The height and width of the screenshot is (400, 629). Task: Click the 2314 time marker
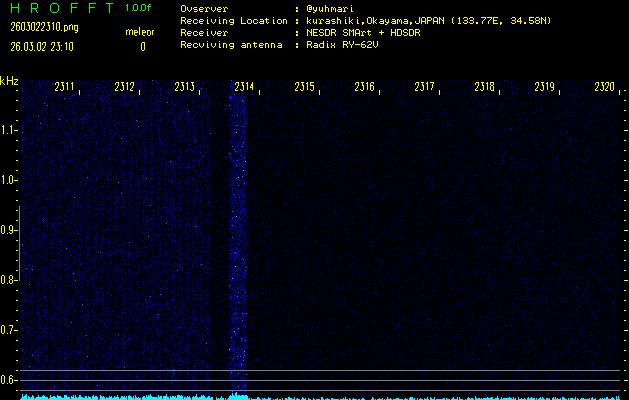(244, 88)
